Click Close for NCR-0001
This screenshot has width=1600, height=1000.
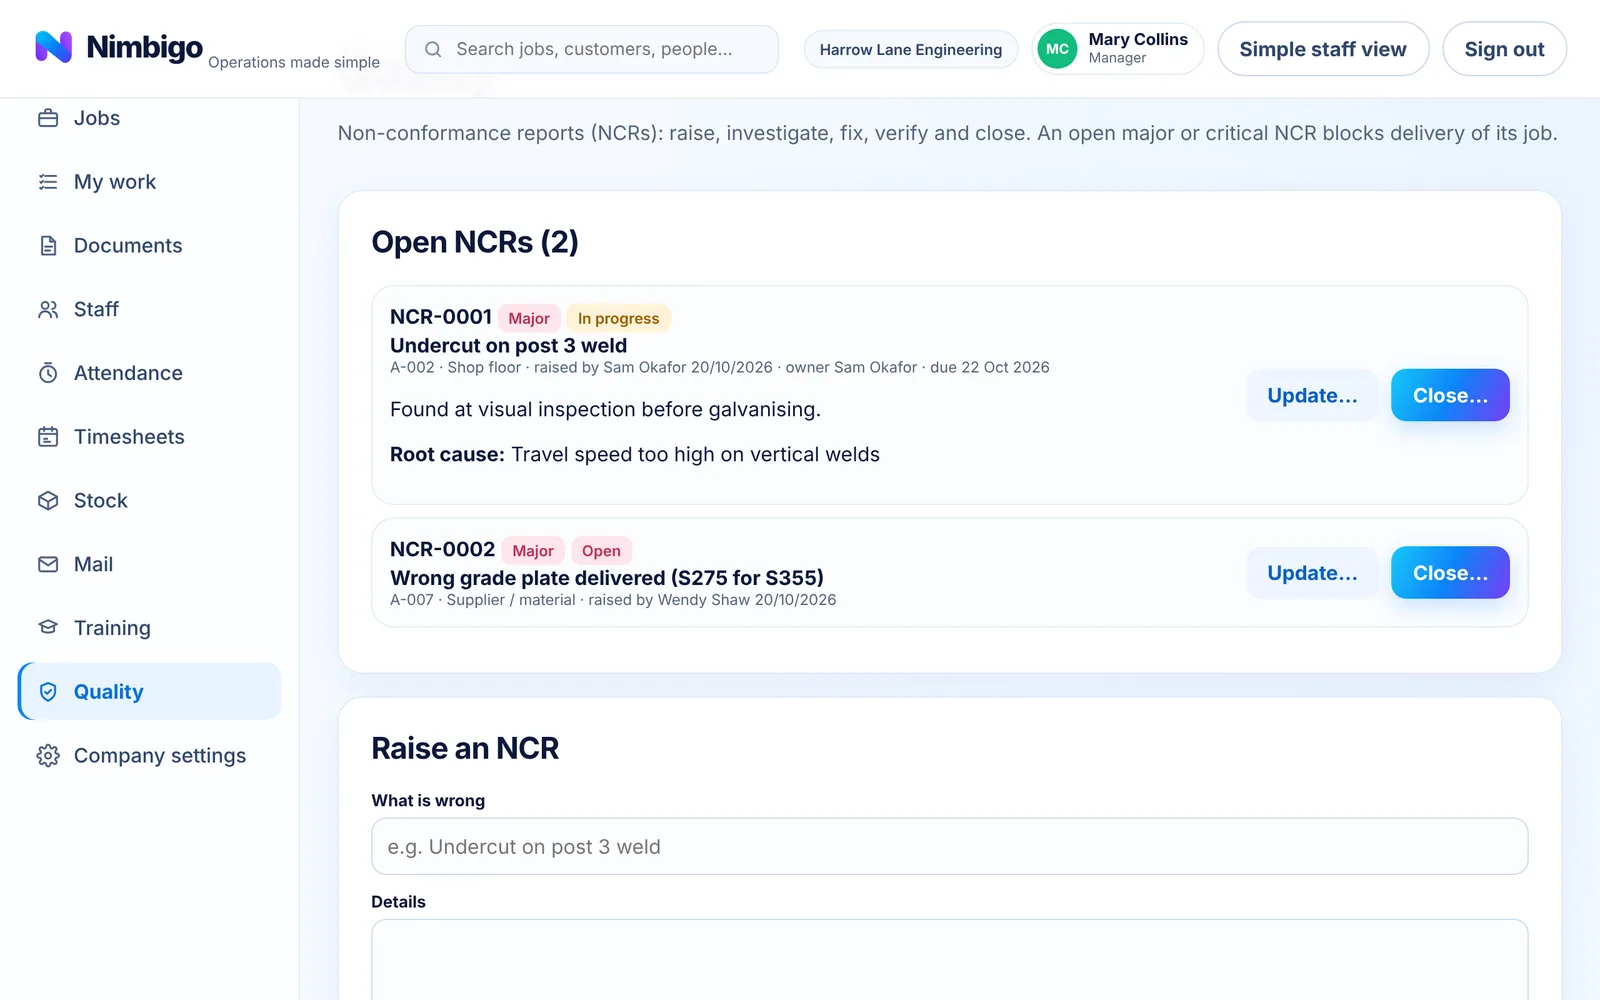click(1450, 395)
